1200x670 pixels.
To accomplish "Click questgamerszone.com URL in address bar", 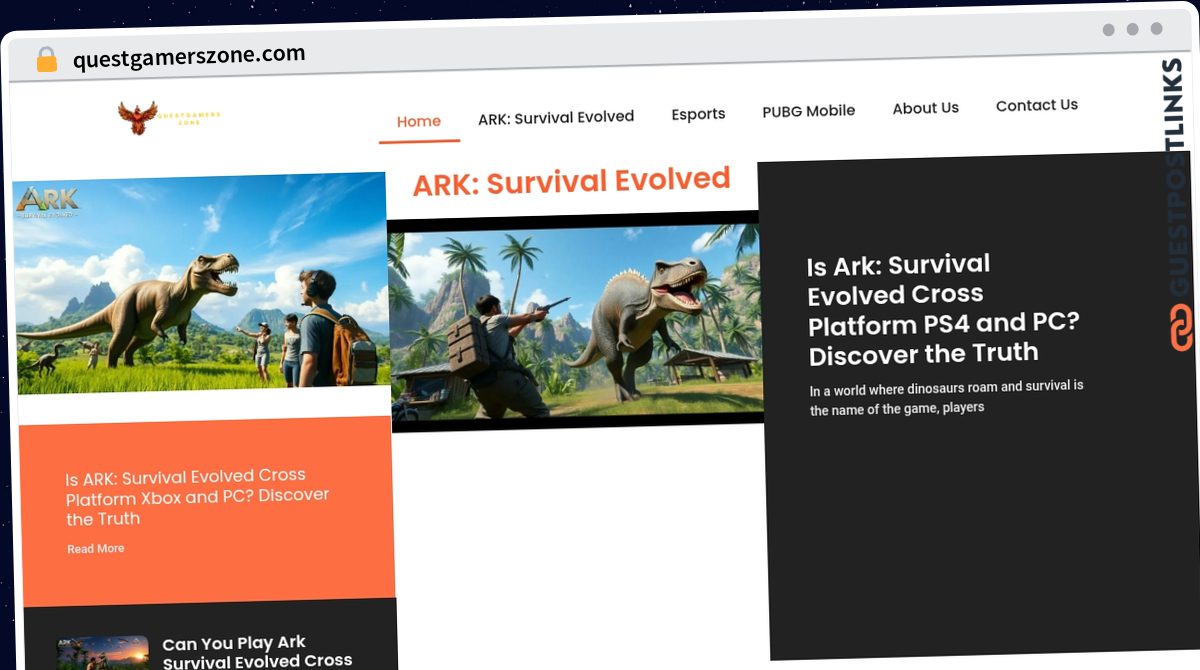I will point(189,57).
